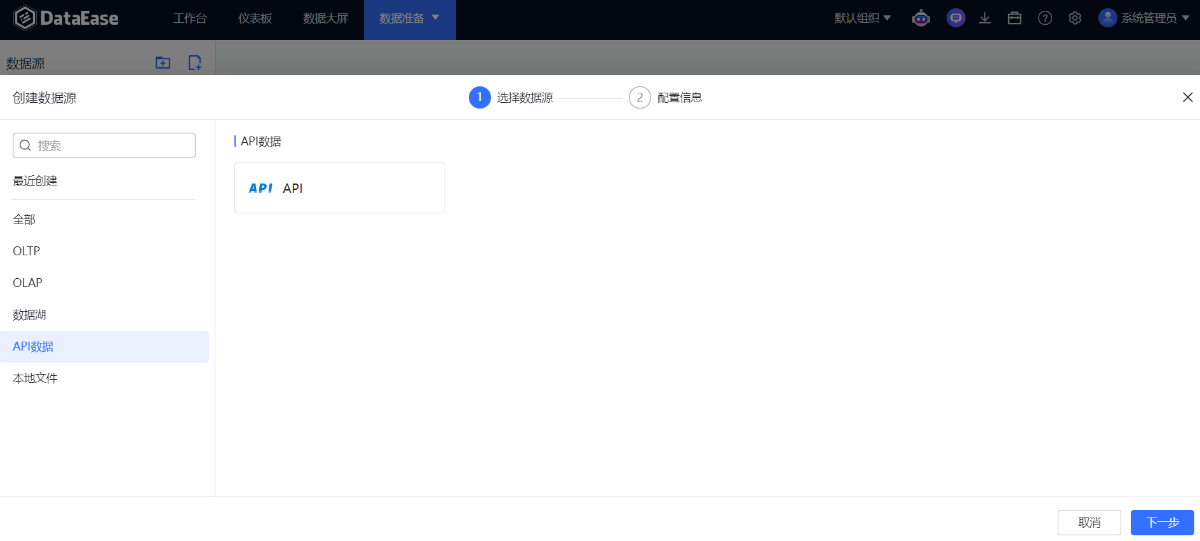Click the new datasource file icon

pyautogui.click(x=195, y=63)
